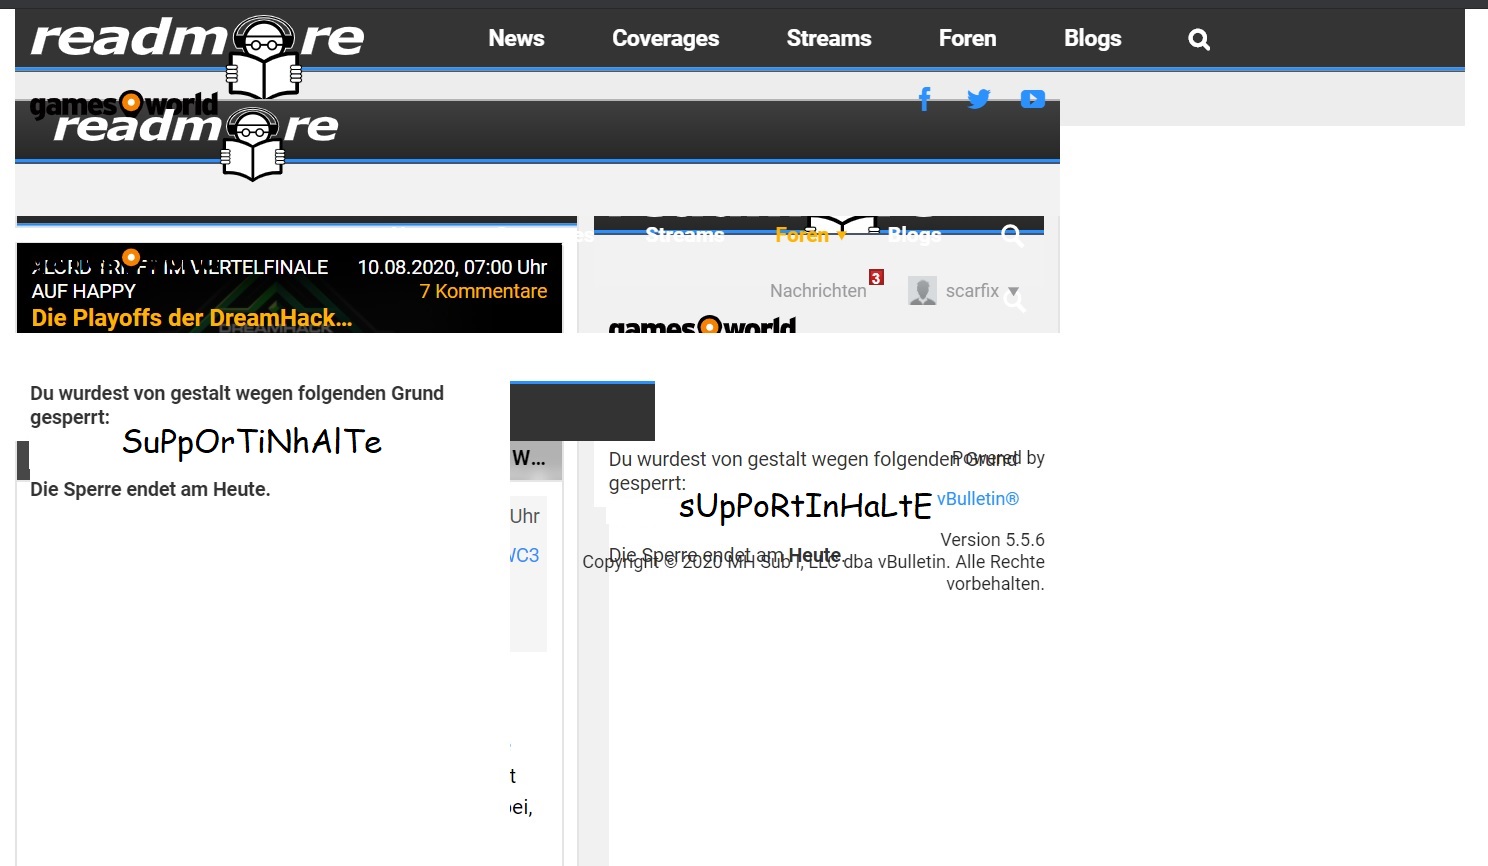Open the YouTube icon
The image size is (1488, 866).
[x=1032, y=99]
